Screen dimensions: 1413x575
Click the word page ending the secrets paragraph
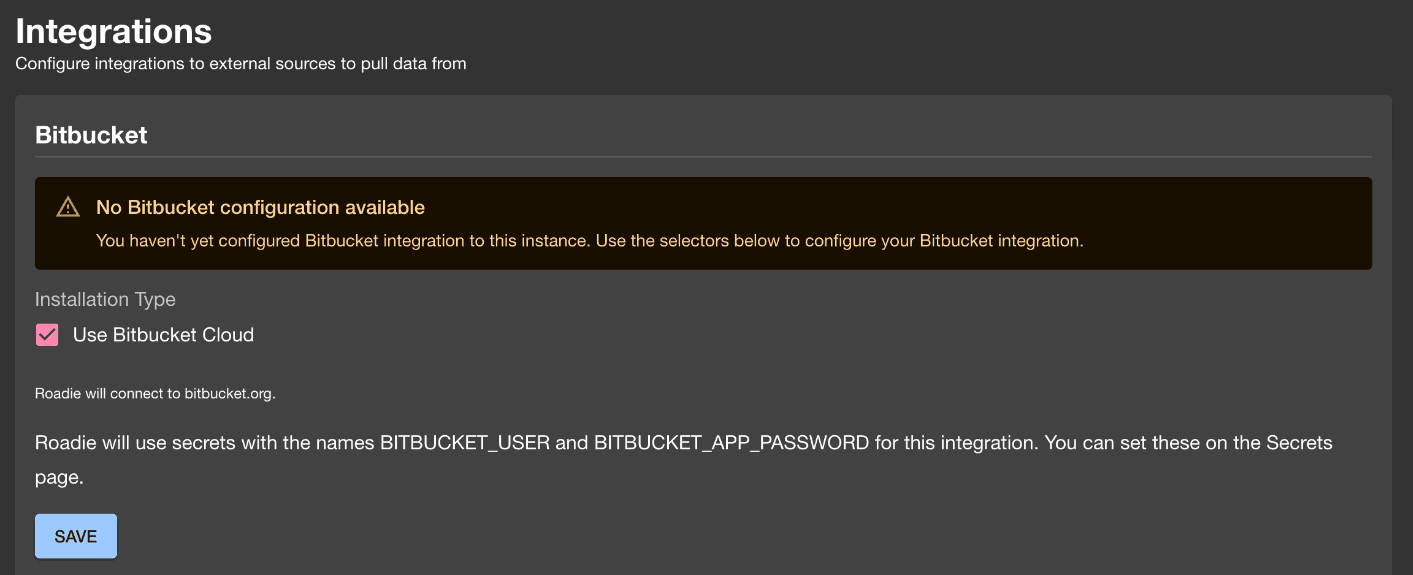59,478
